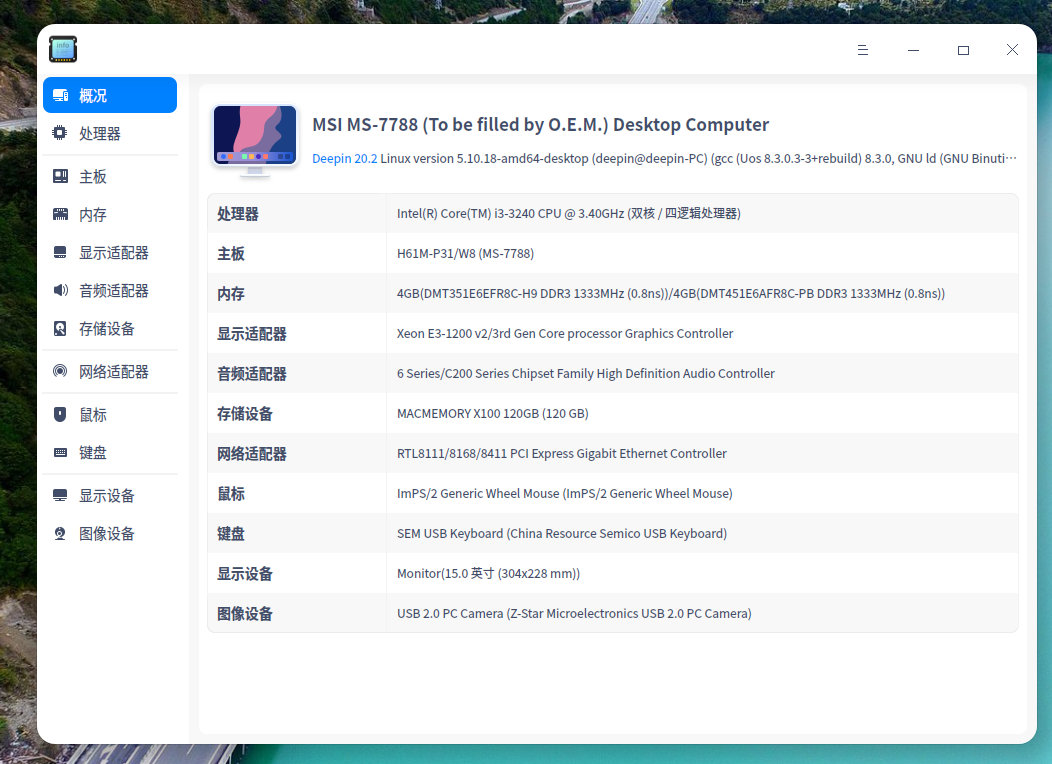Click the 主板 motherboard icon in sidebar
The height and width of the screenshot is (764, 1052).
pos(60,176)
